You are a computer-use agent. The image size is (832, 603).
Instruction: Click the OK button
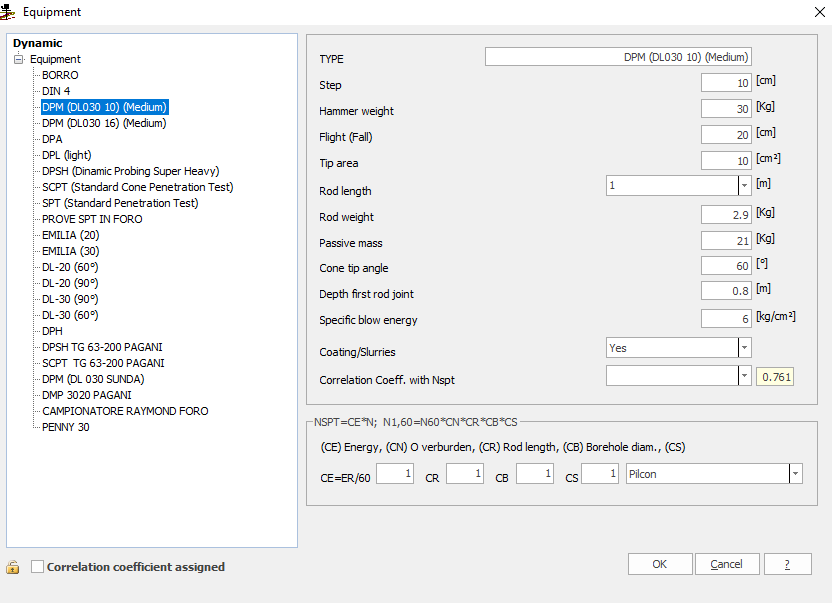(x=660, y=564)
